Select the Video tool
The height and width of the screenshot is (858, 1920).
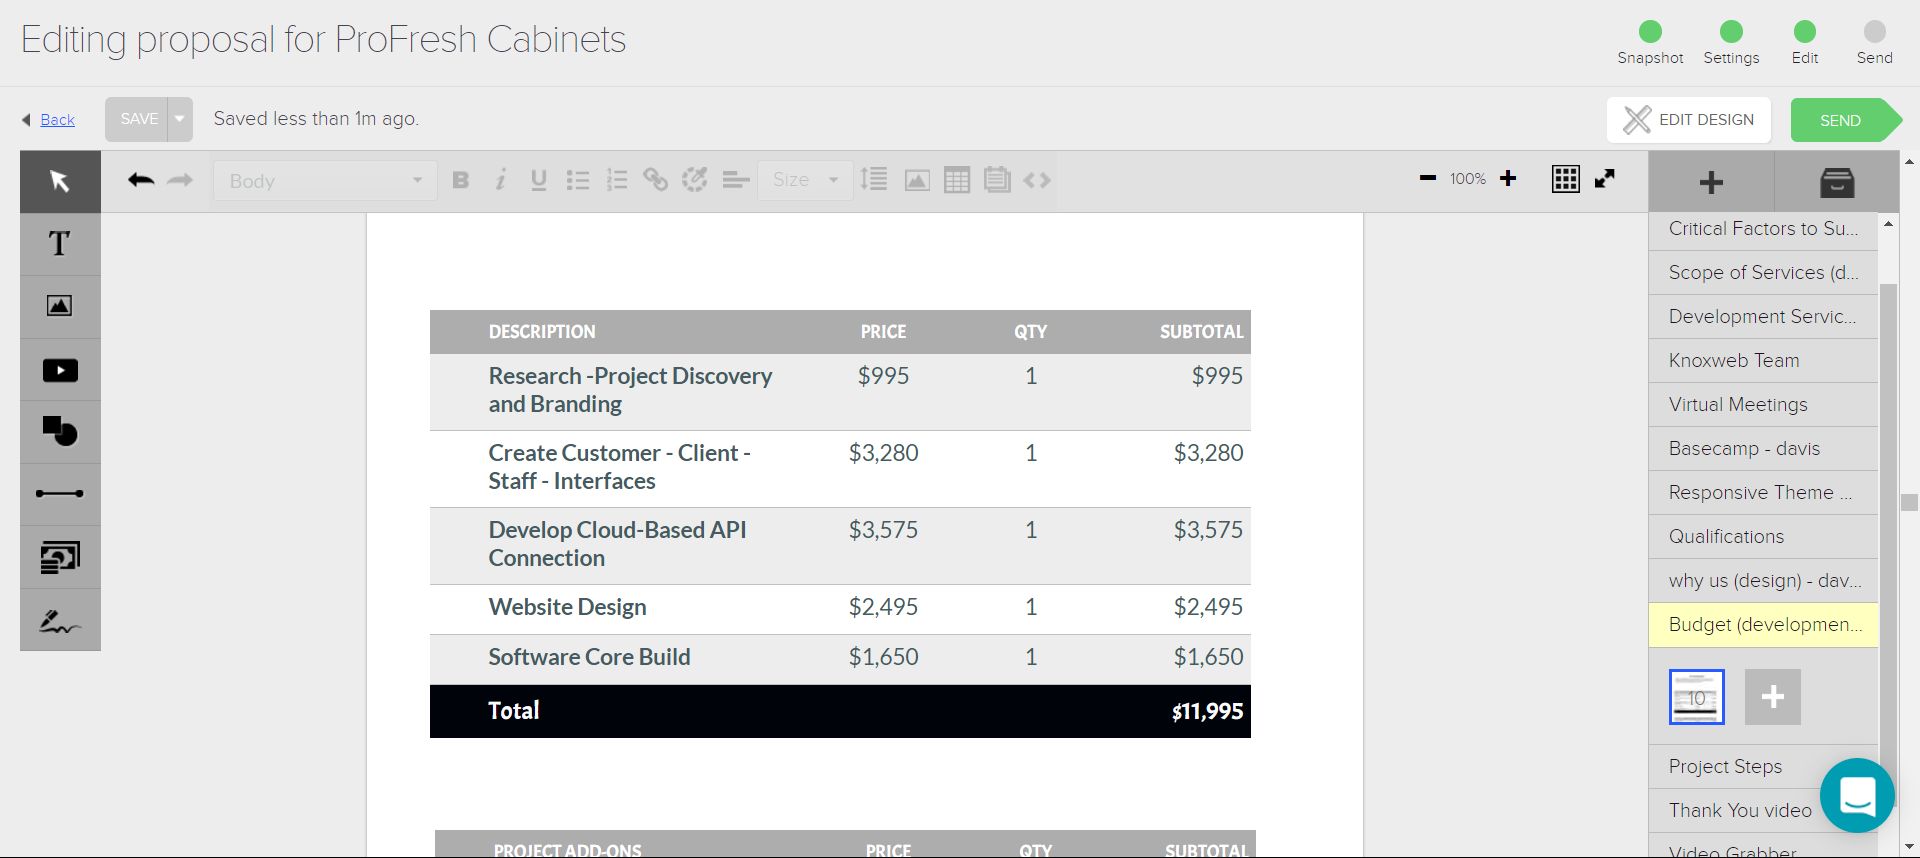(59, 370)
